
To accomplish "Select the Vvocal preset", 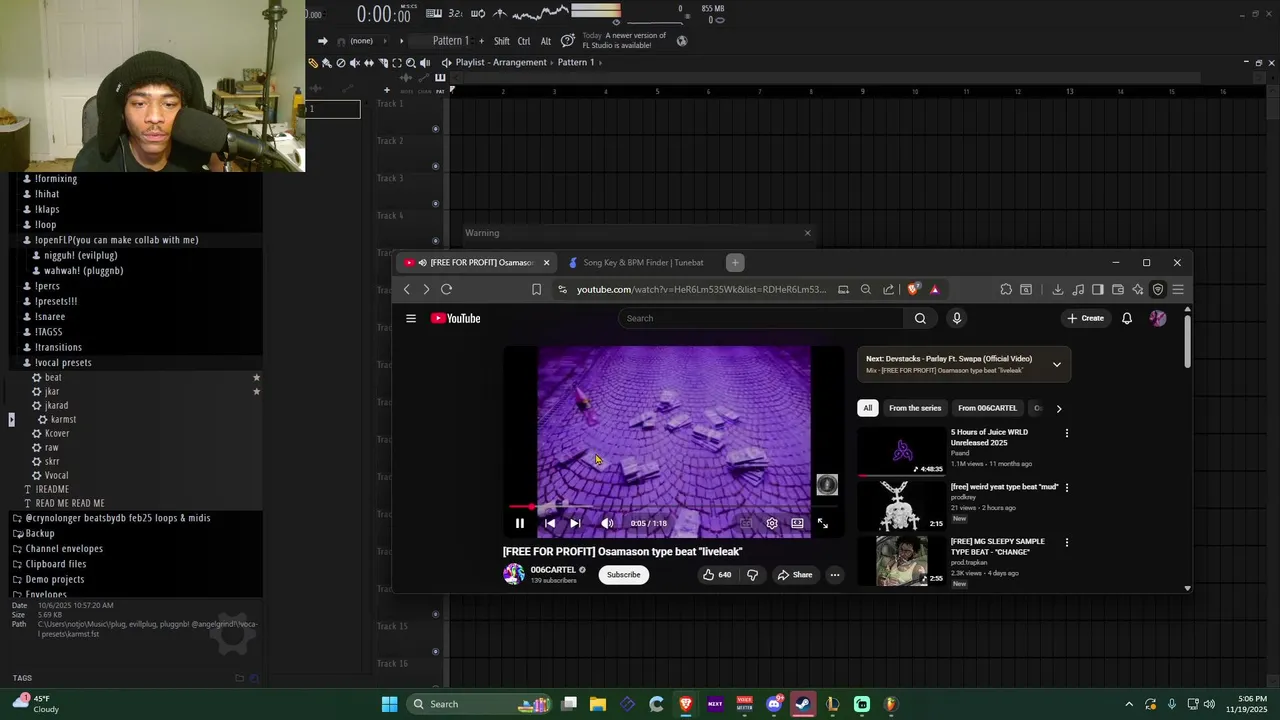I will pos(56,475).
